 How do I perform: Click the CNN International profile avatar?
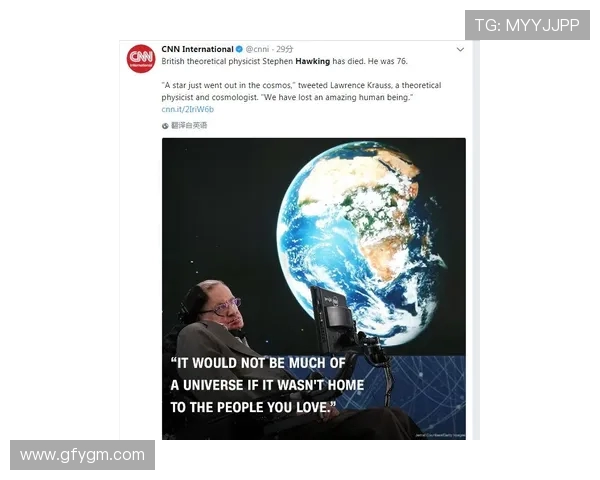[141, 58]
